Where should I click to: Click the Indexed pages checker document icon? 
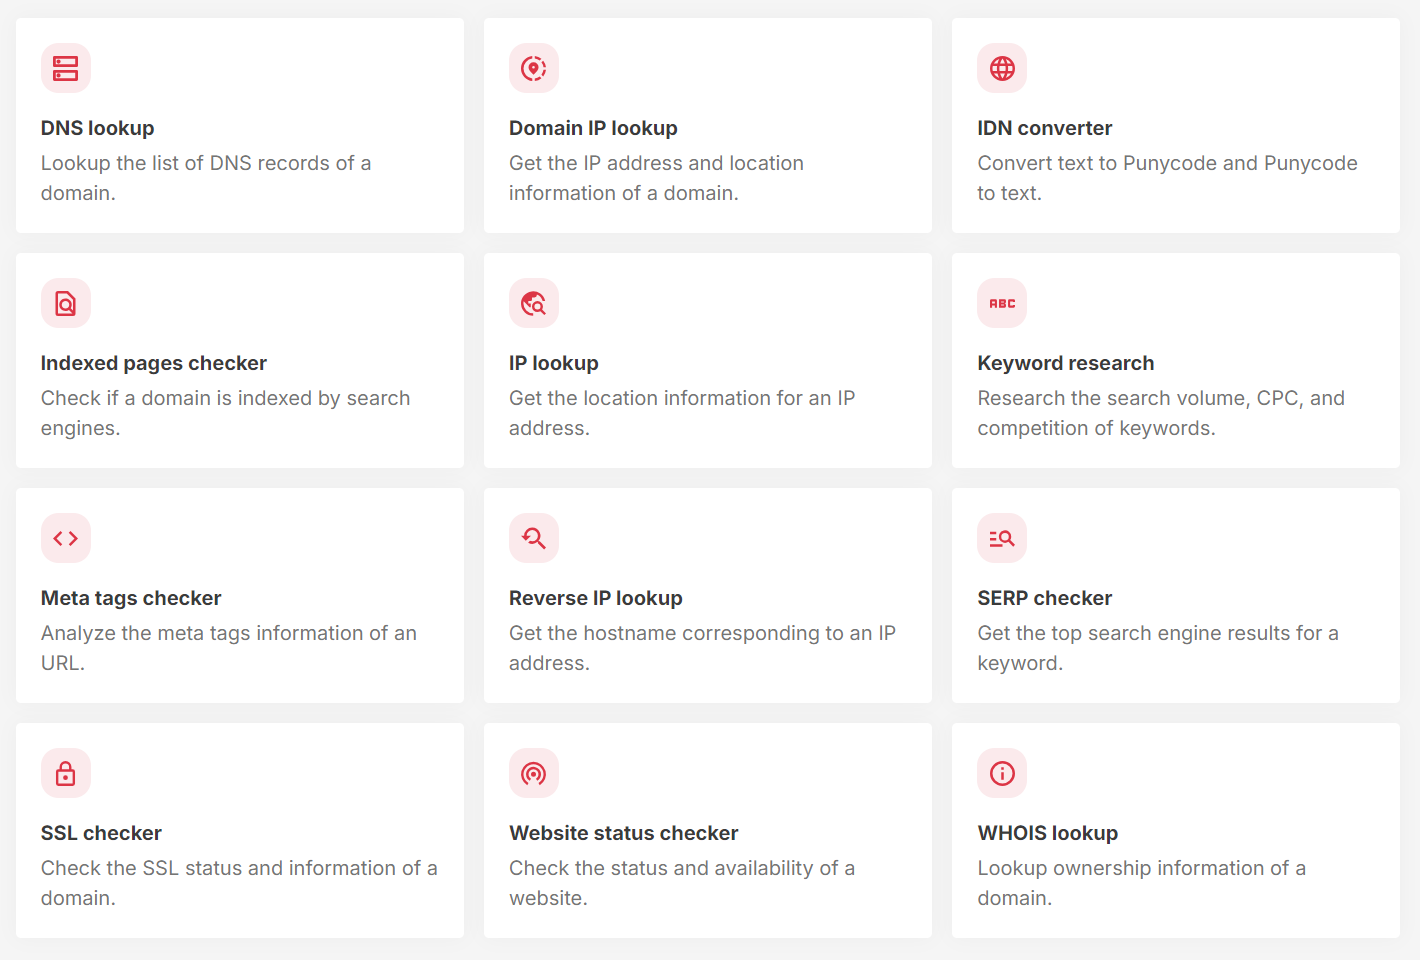66,303
